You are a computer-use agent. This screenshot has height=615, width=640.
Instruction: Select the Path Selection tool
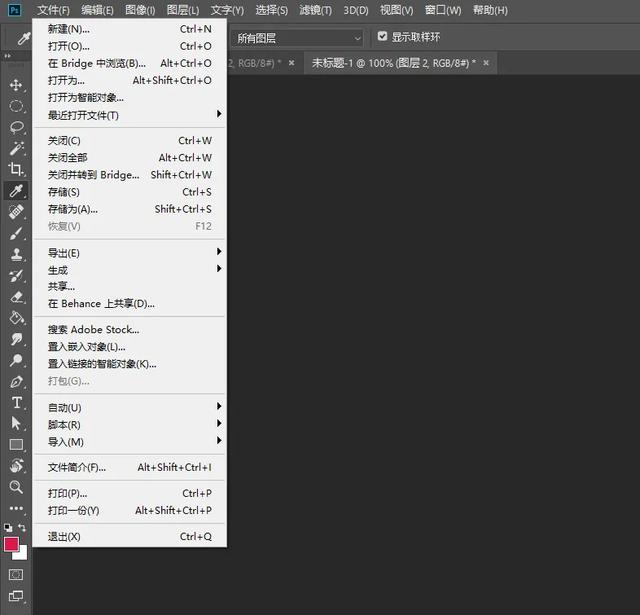16,423
